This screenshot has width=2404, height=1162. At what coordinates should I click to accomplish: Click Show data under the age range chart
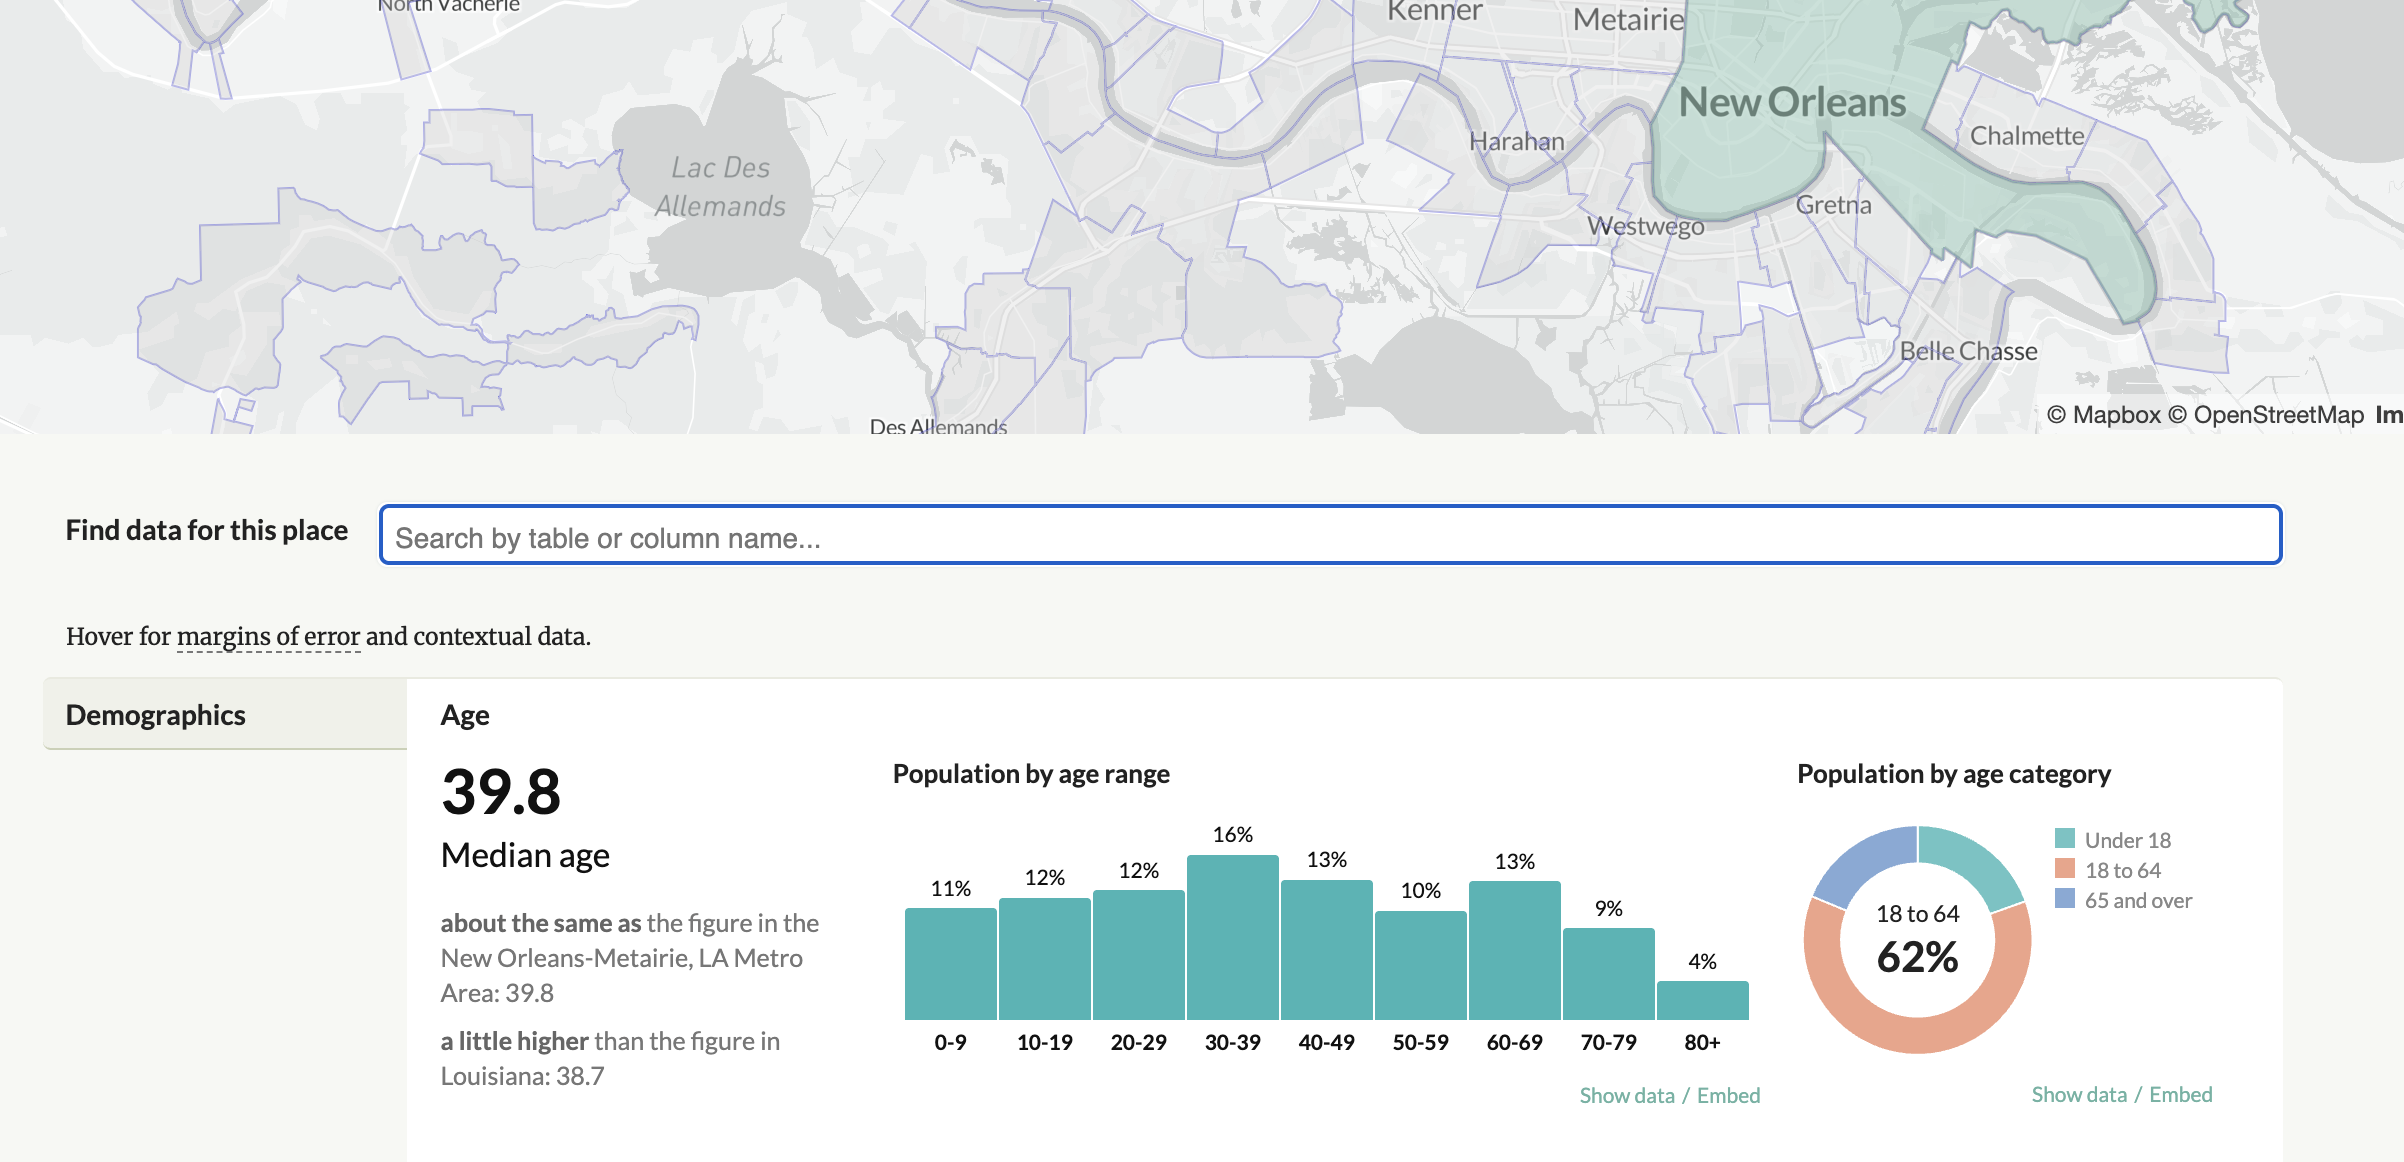click(1626, 1096)
